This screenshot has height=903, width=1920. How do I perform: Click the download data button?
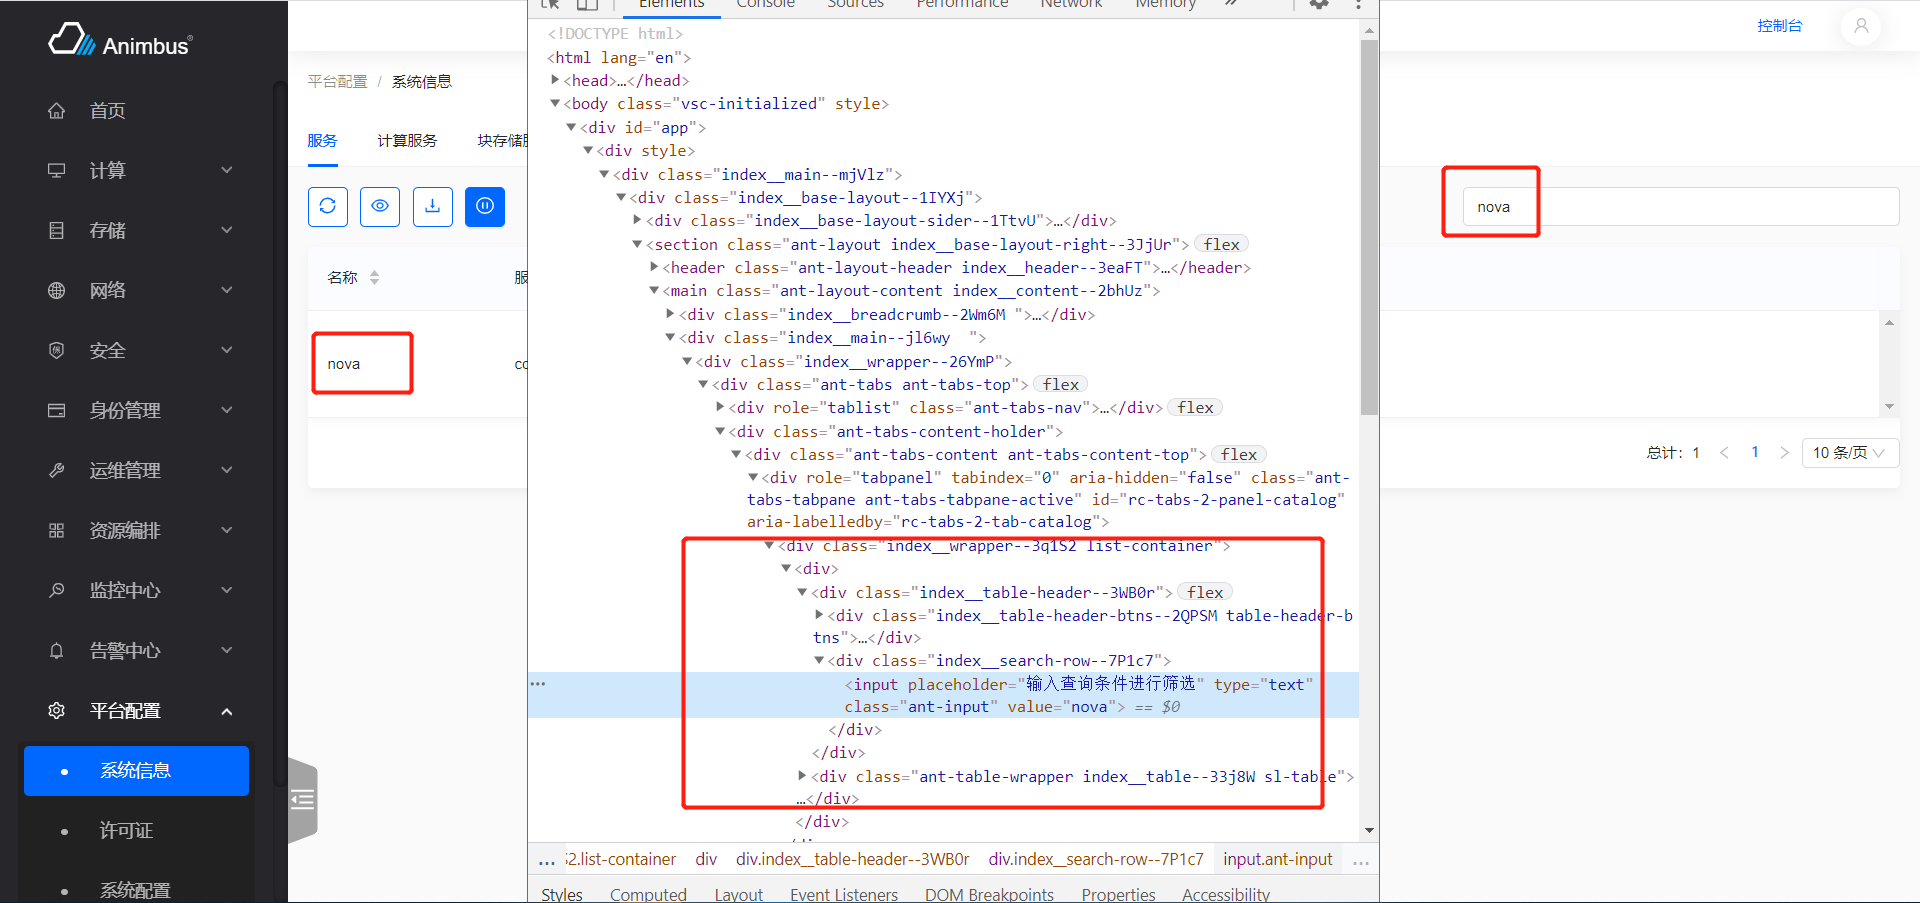(433, 207)
